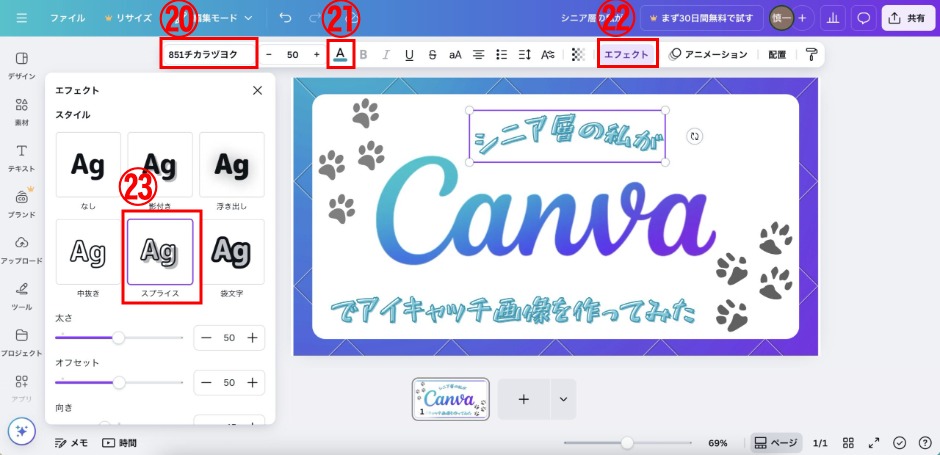Image resolution: width=940 pixels, height=455 pixels.
Task: Click the user profile avatar
Action: click(781, 18)
